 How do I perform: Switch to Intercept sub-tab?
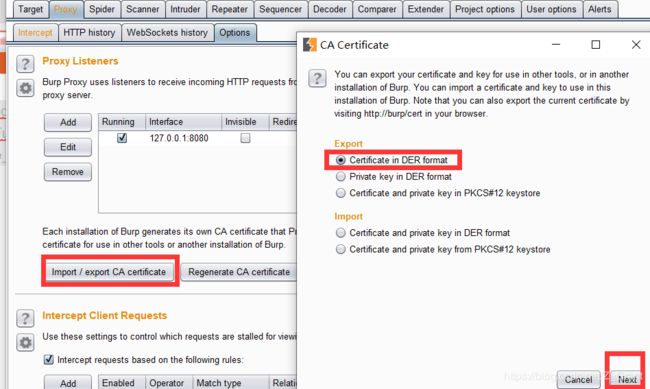(x=35, y=32)
